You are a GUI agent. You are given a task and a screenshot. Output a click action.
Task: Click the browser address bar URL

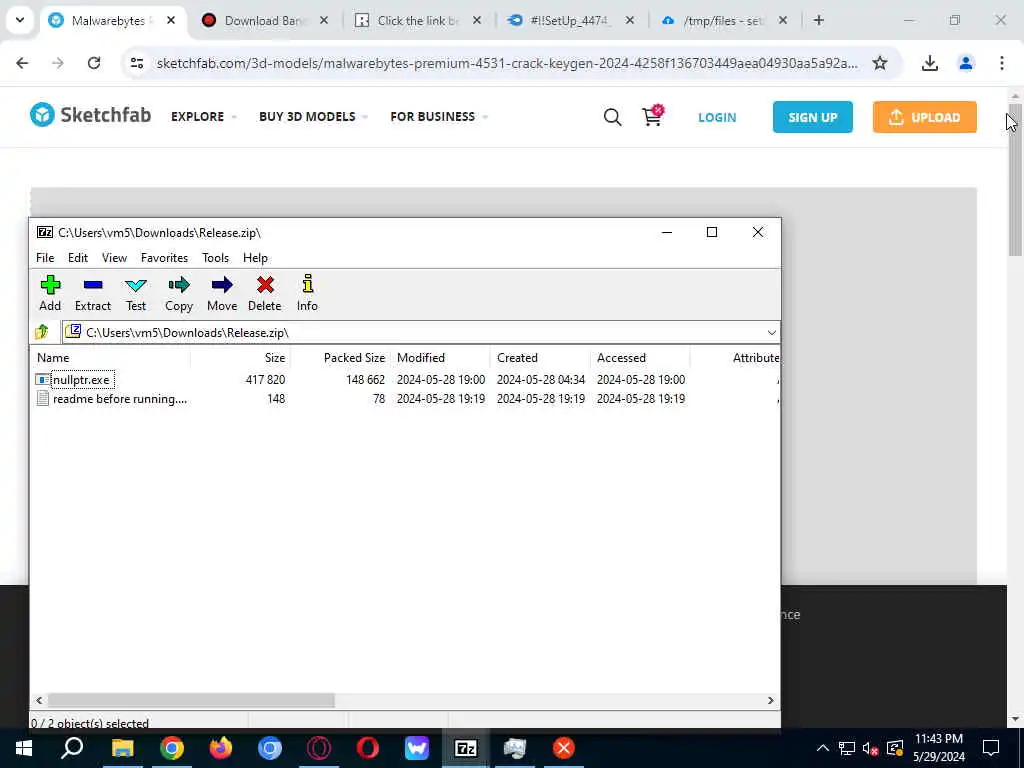click(x=507, y=63)
